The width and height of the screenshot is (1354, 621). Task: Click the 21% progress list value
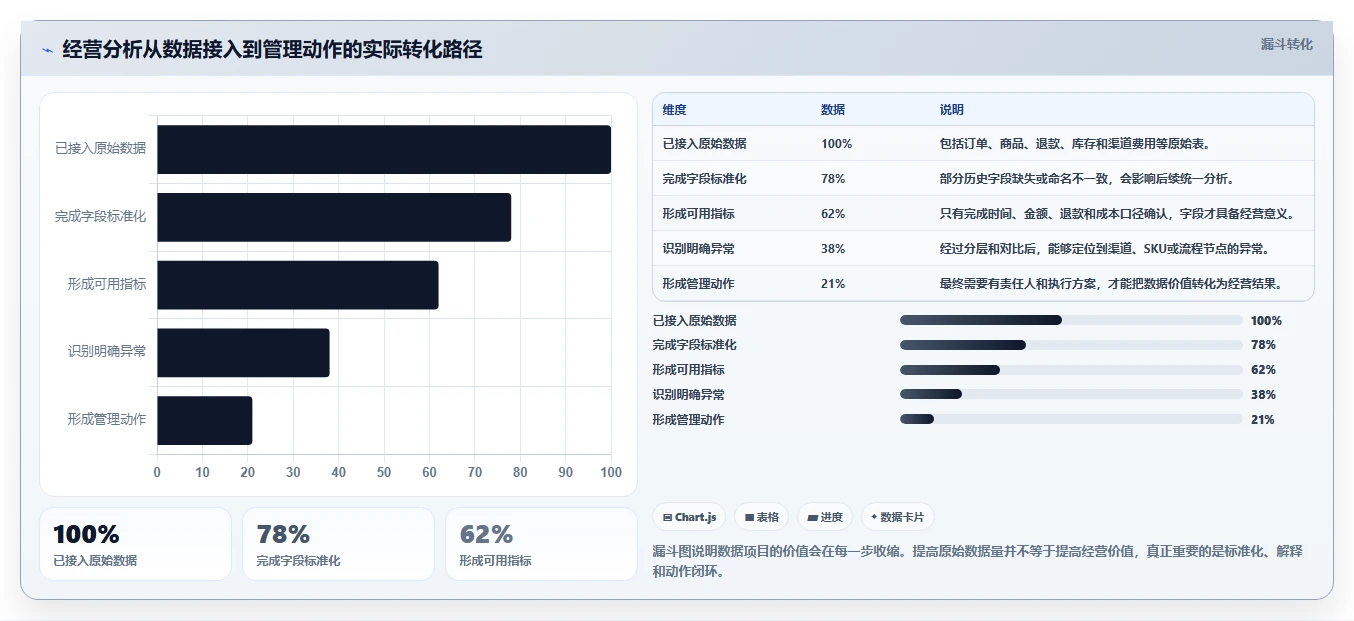point(1263,420)
